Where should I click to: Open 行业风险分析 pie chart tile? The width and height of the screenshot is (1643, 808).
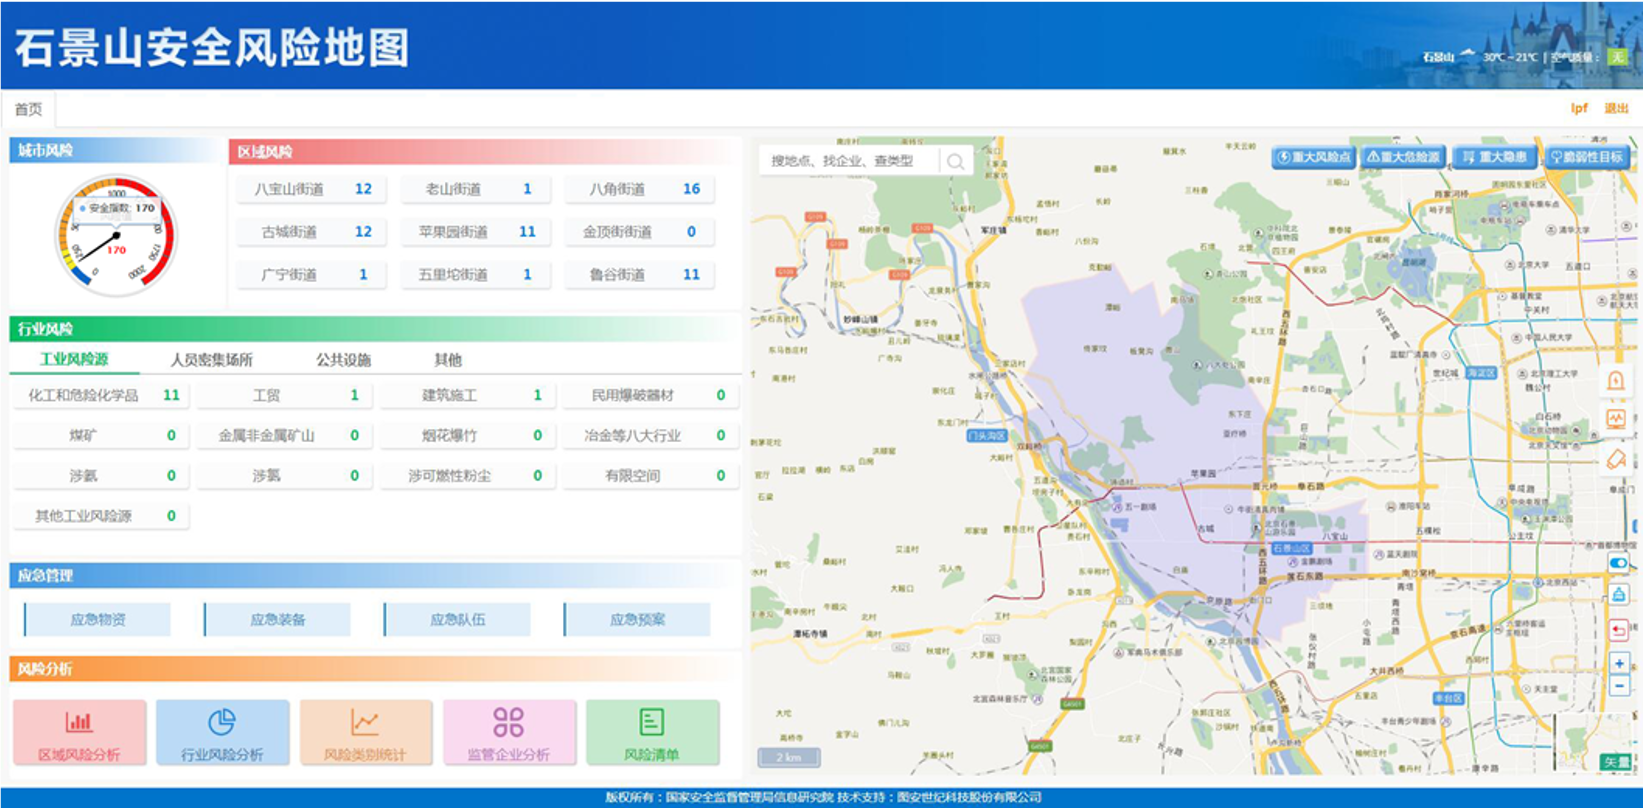[x=222, y=732]
